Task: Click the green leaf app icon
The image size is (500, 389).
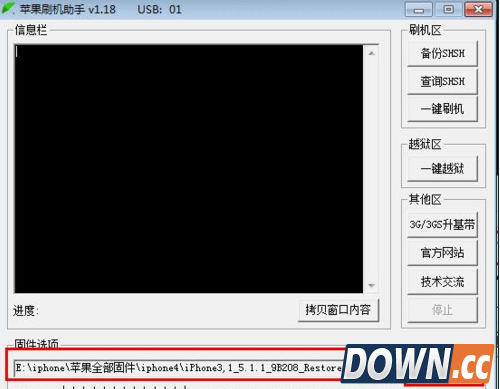Action: pyautogui.click(x=8, y=8)
